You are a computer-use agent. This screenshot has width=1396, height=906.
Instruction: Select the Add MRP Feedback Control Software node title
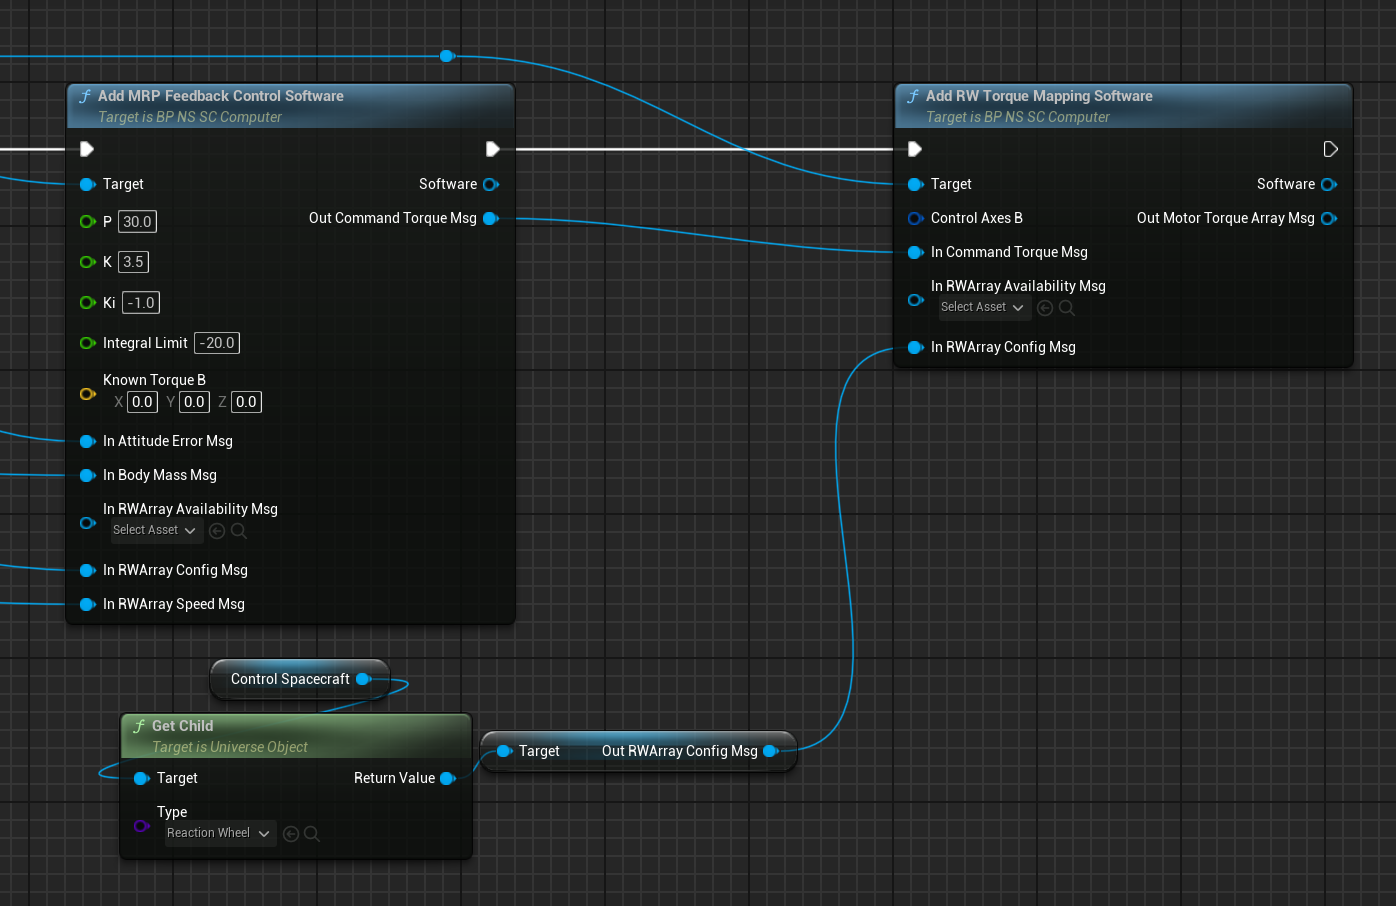pos(221,96)
